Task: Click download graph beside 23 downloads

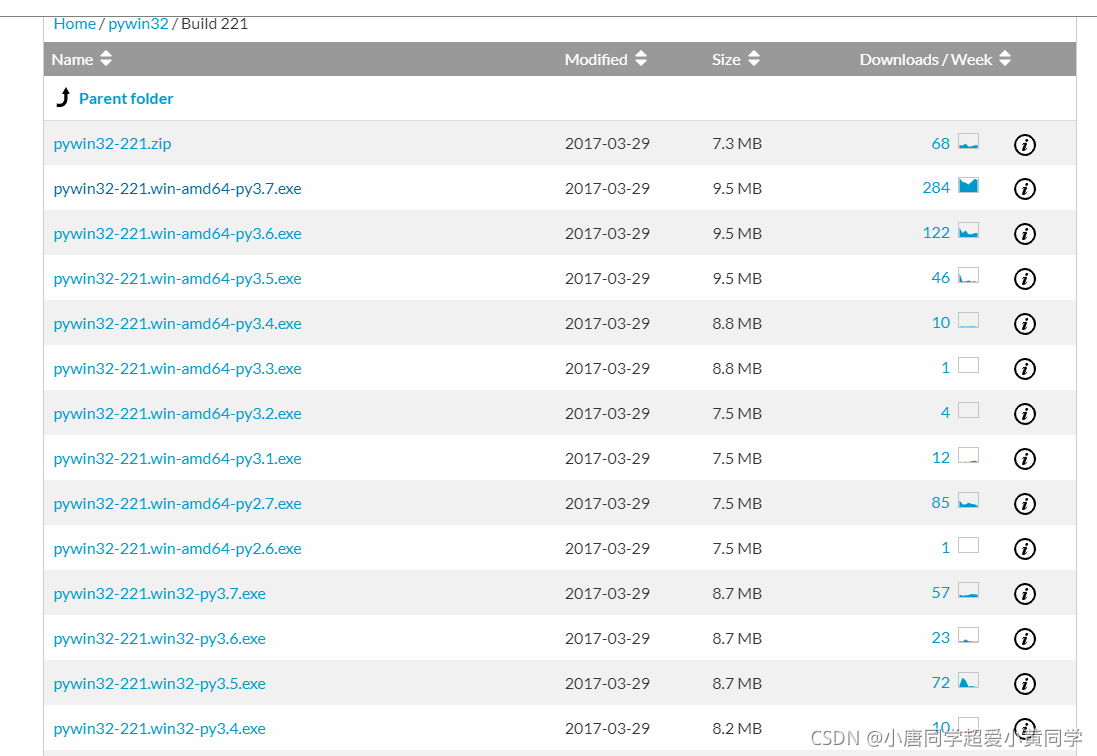Action: [x=968, y=636]
